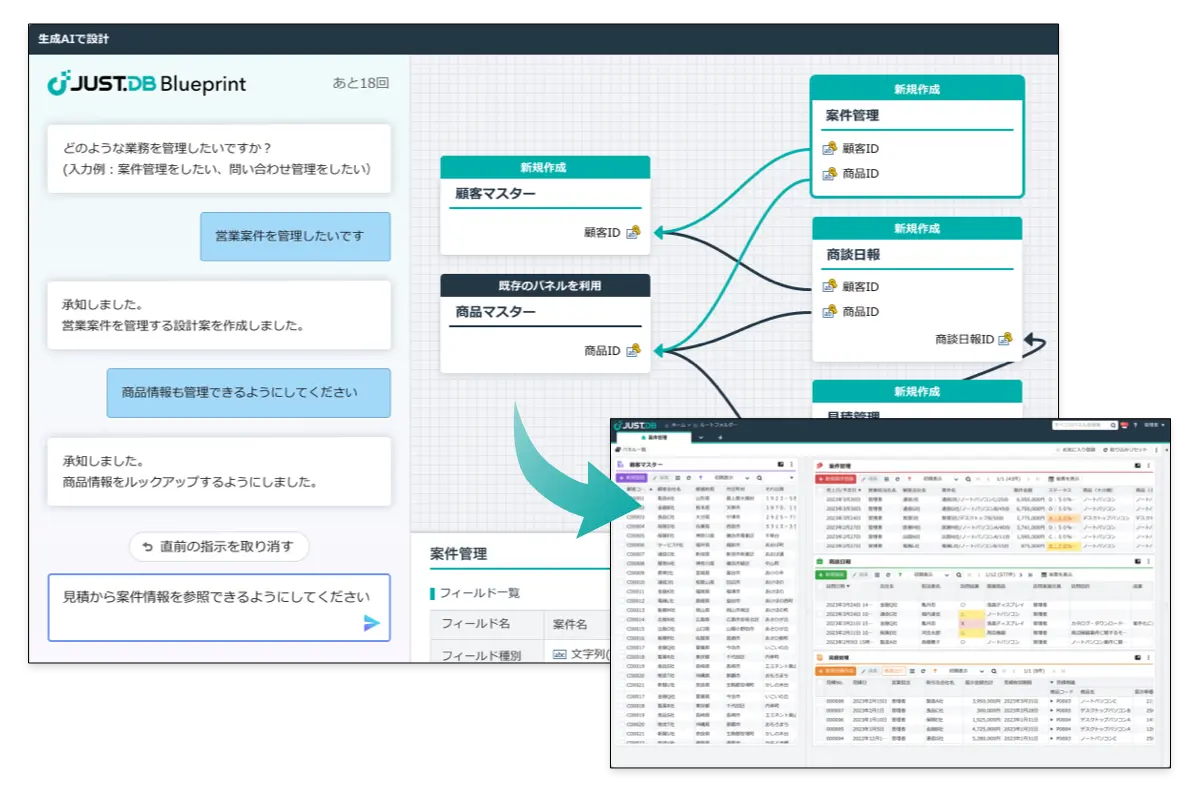The width and height of the screenshot is (1200, 800).
Task: Open the kebab menu of 案件管理 panel
Action: 1147,465
